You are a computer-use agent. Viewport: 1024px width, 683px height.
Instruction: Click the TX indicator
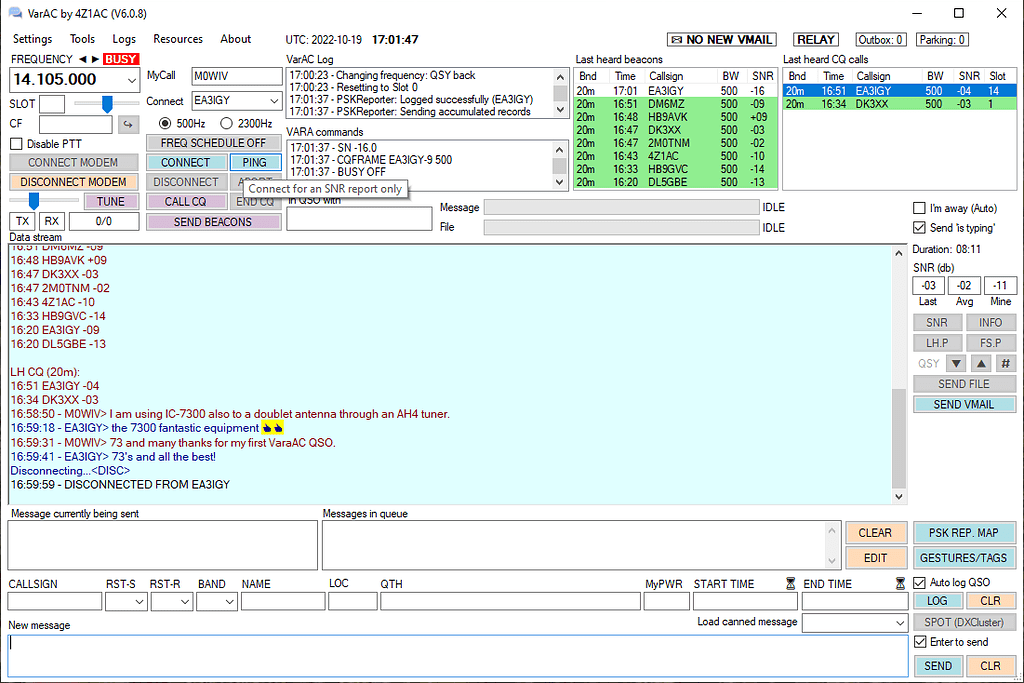[21, 220]
